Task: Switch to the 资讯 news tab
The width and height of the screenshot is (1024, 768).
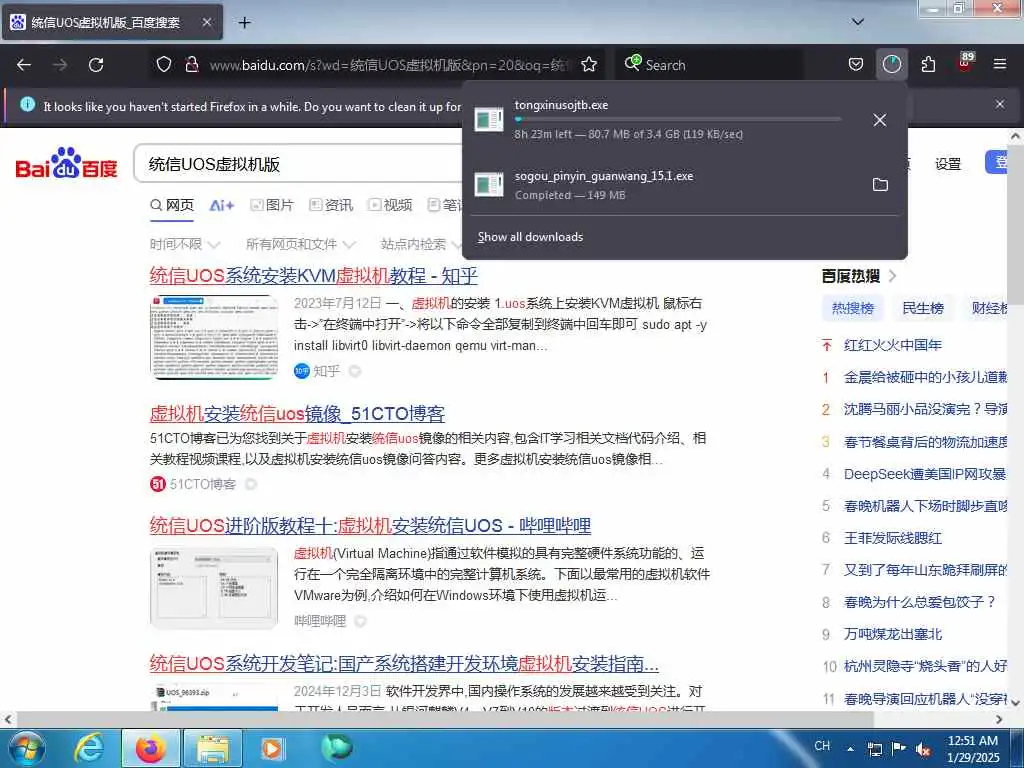Action: [x=331, y=206]
